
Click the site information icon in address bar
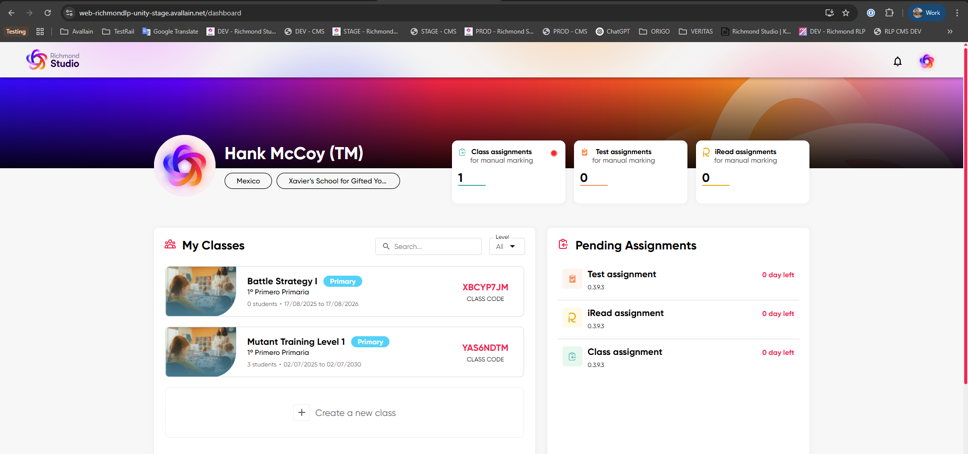69,12
